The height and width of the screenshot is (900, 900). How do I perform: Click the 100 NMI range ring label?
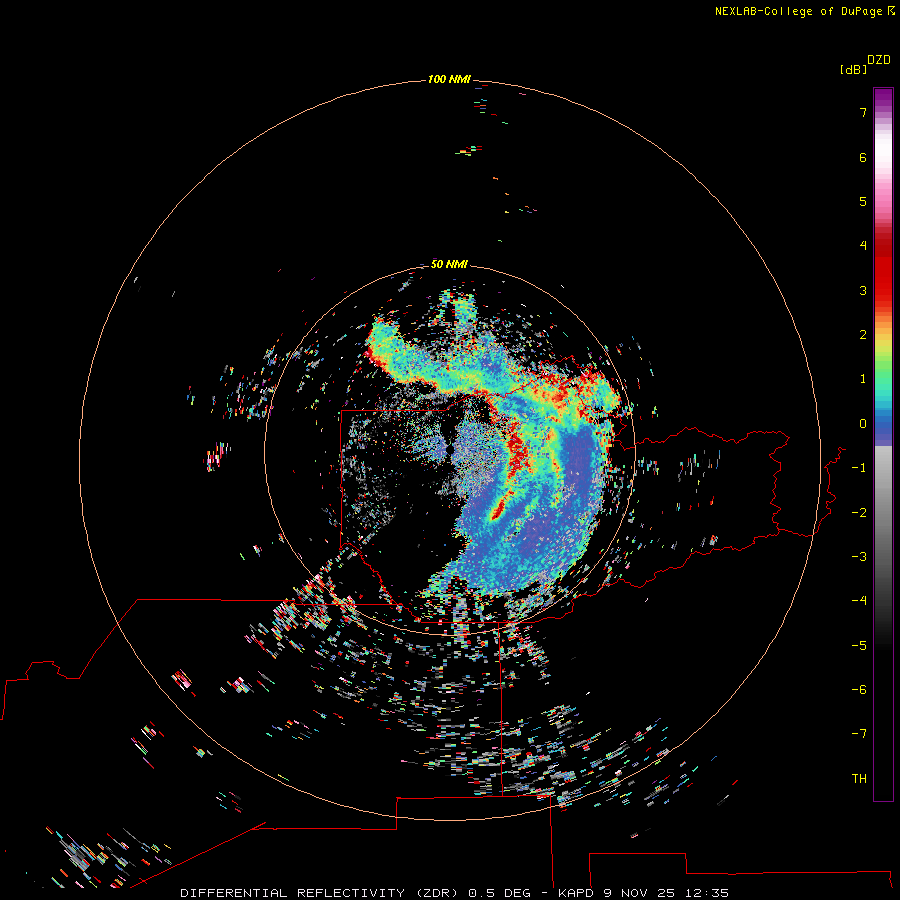pyautogui.click(x=449, y=79)
